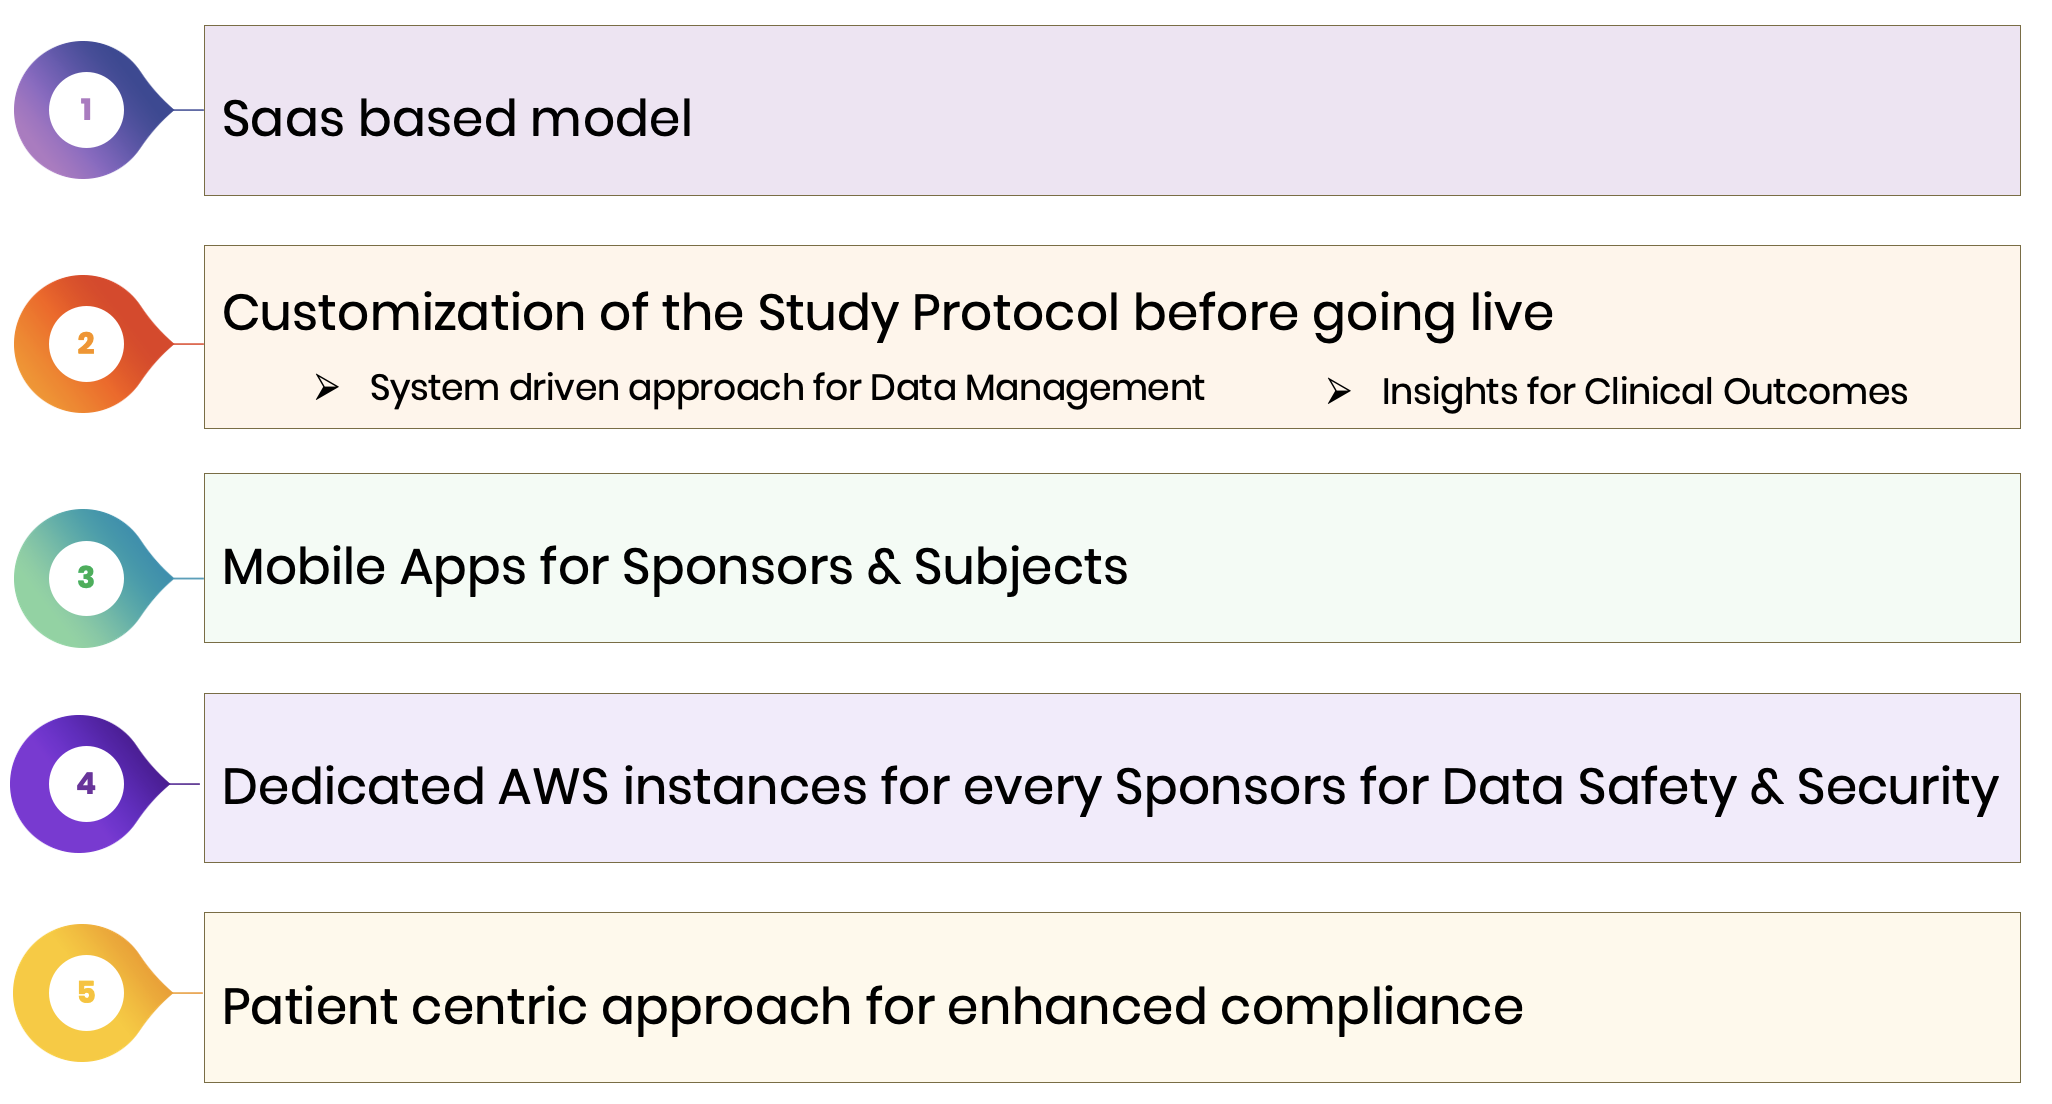Click "Insights for Clinical Outcomes" text
The image size is (2052, 1104).
pos(1644,392)
